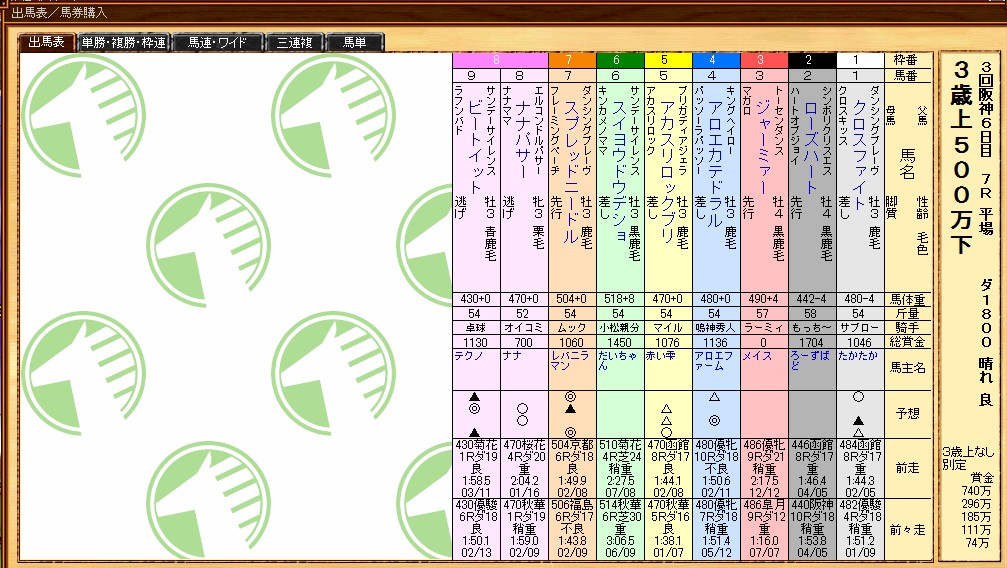The width and height of the screenshot is (1007, 568).
Task: Click jockey 鳴神秀人
Action: (715, 328)
